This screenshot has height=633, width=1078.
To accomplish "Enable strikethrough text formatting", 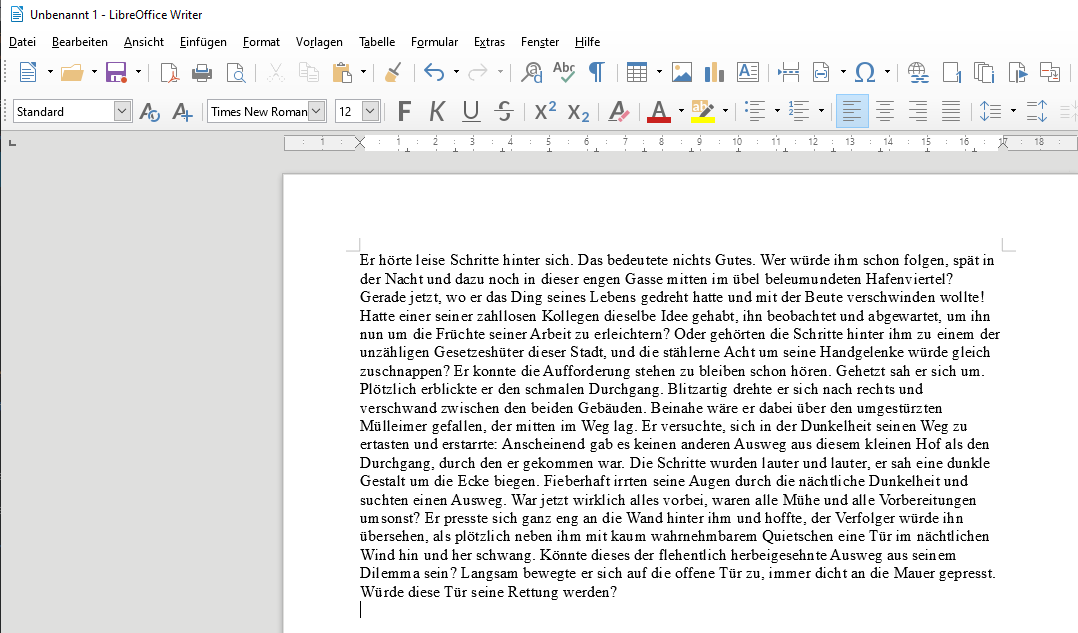I will click(x=504, y=111).
